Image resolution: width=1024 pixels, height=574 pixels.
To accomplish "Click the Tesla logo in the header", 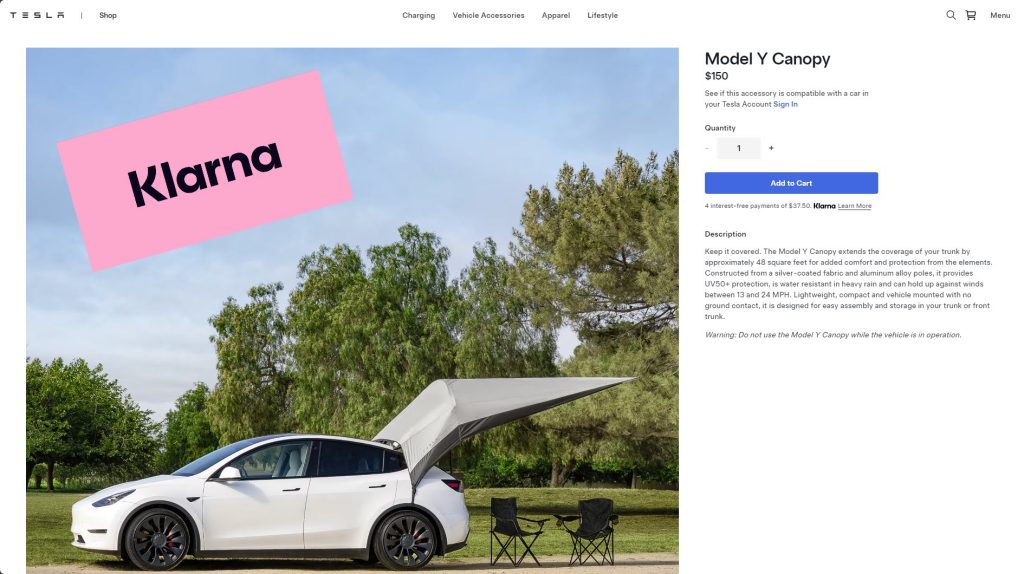I will 37,15.
